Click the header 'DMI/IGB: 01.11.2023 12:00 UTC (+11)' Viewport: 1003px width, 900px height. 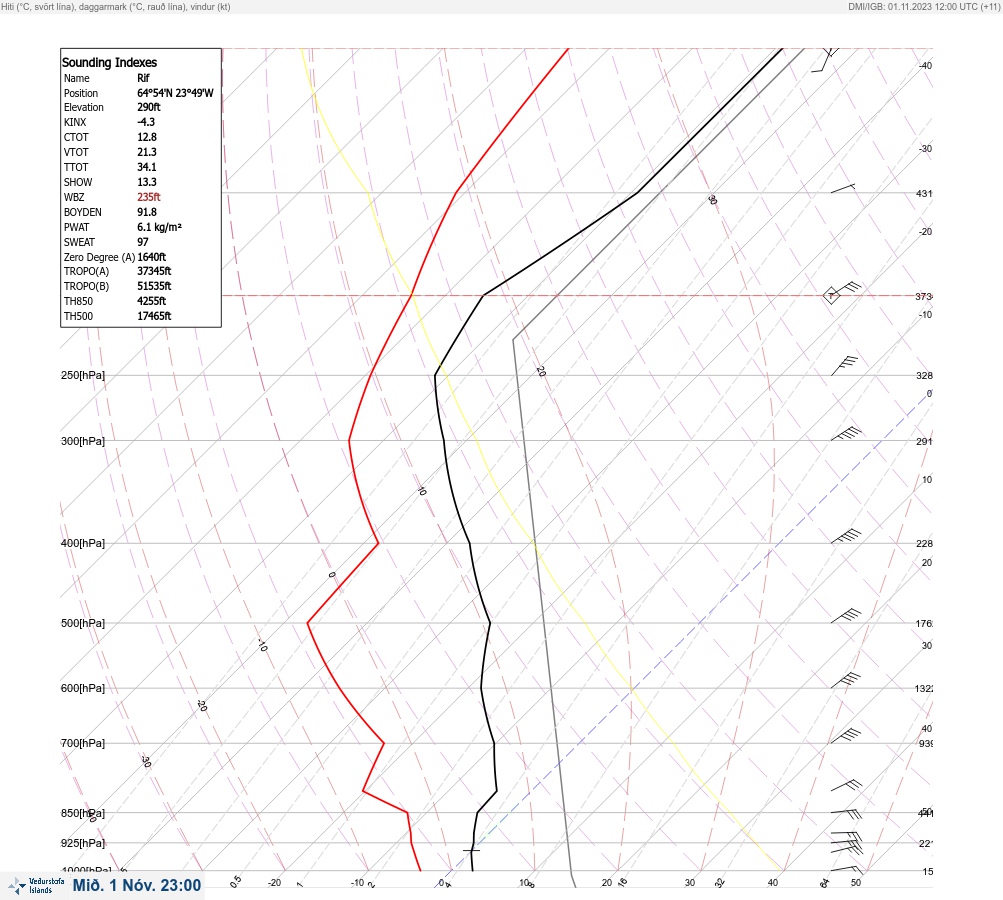(x=924, y=6)
